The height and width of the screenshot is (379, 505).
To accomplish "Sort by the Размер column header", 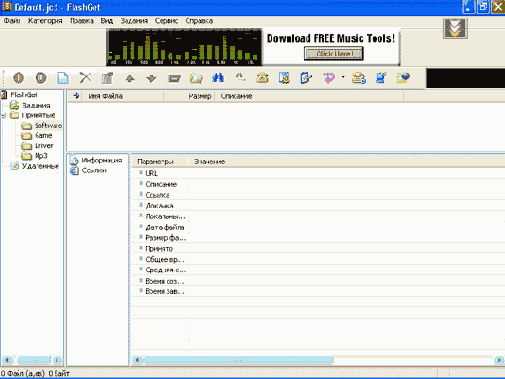I will 189,96.
